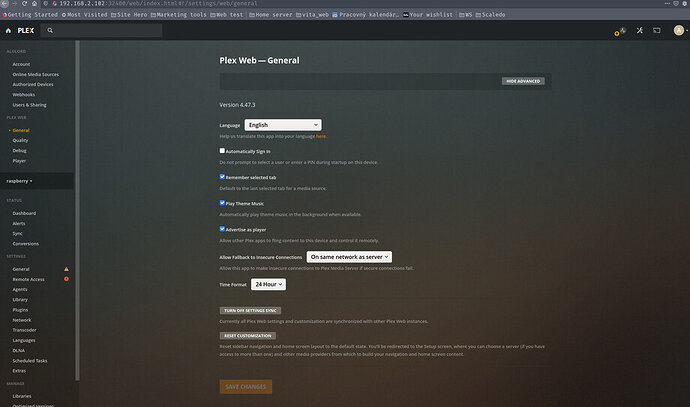Click the Hide Advanced button
Image resolution: width=690 pixels, height=407 pixels.
click(523, 81)
